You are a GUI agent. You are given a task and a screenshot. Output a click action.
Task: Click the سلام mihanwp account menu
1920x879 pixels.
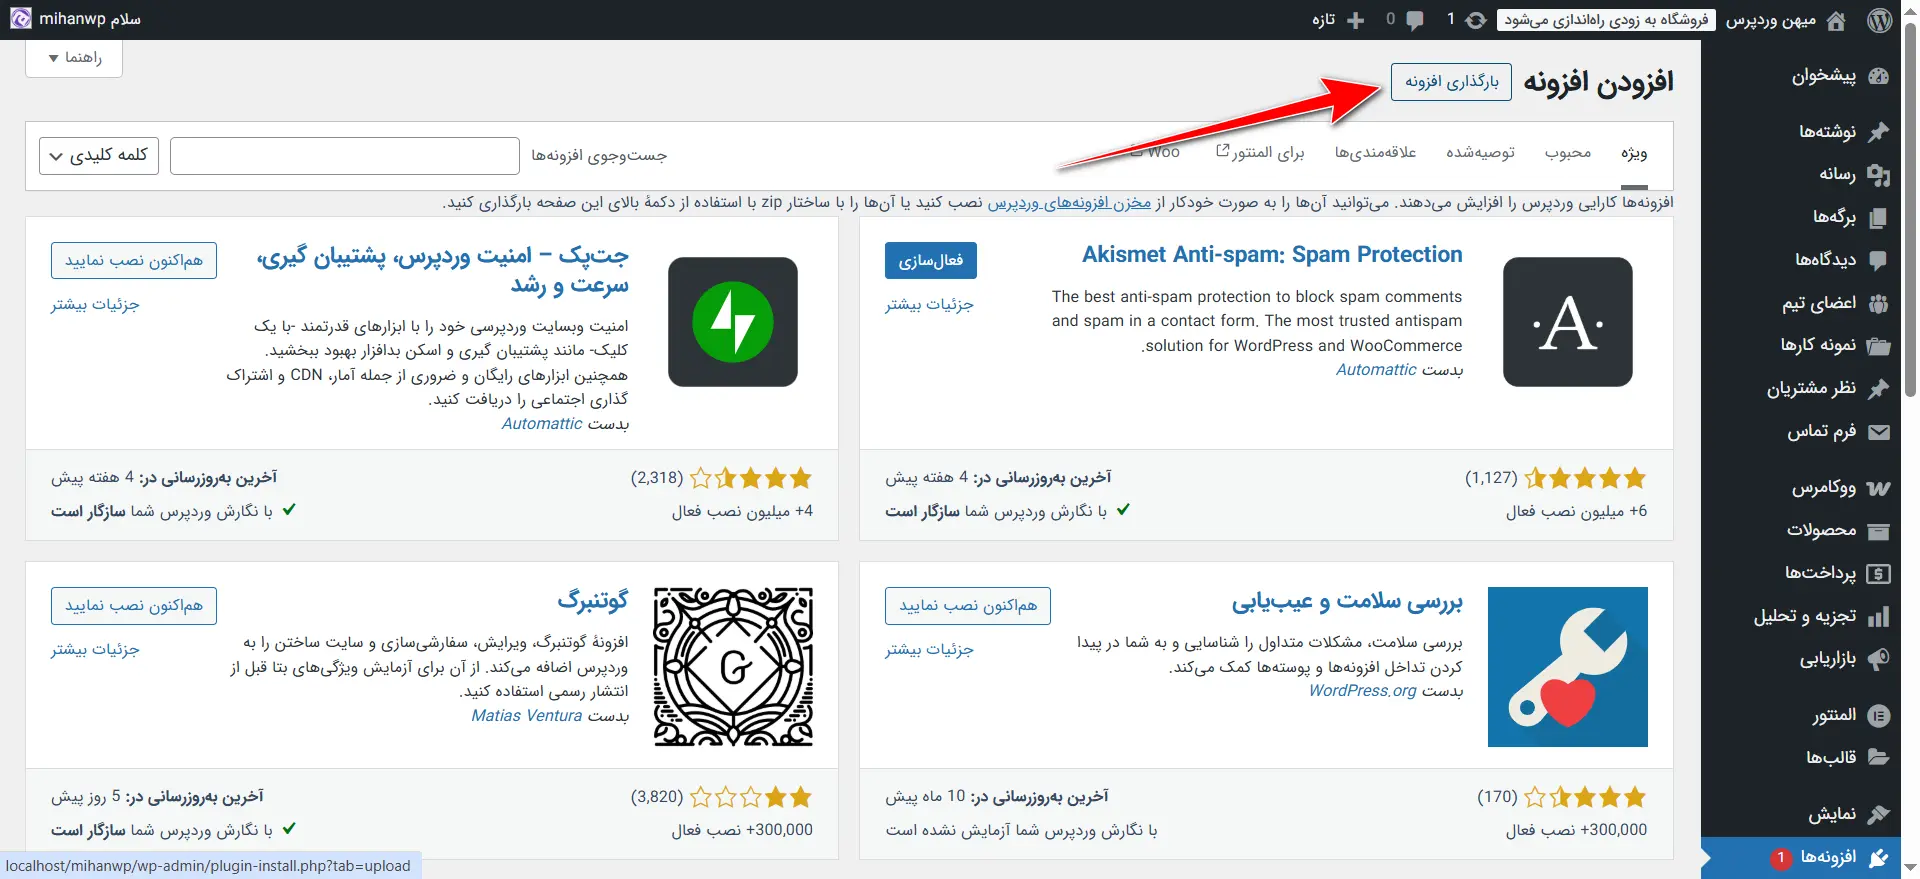click(76, 20)
